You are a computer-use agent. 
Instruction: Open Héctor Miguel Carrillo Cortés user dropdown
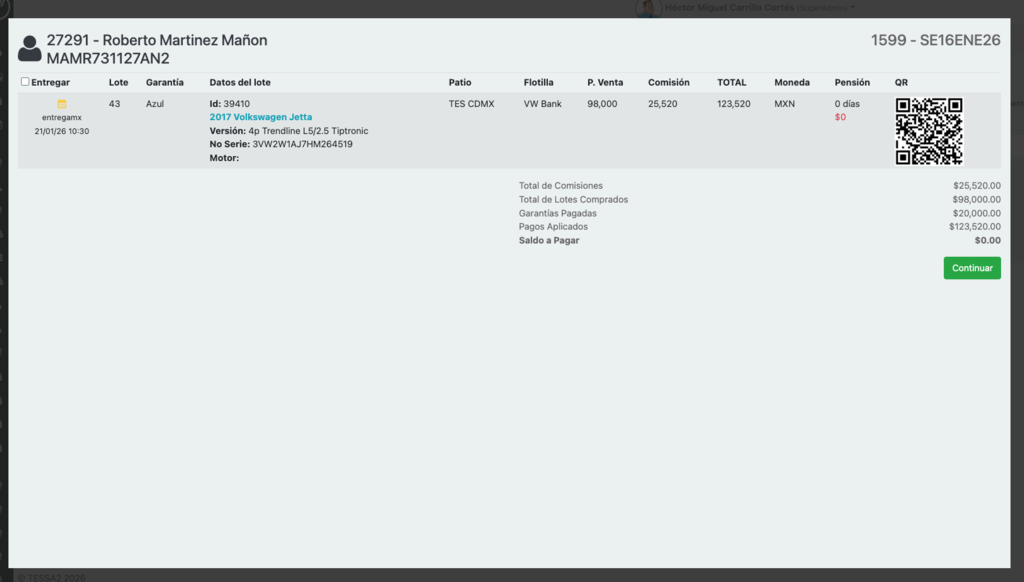pyautogui.click(x=760, y=8)
